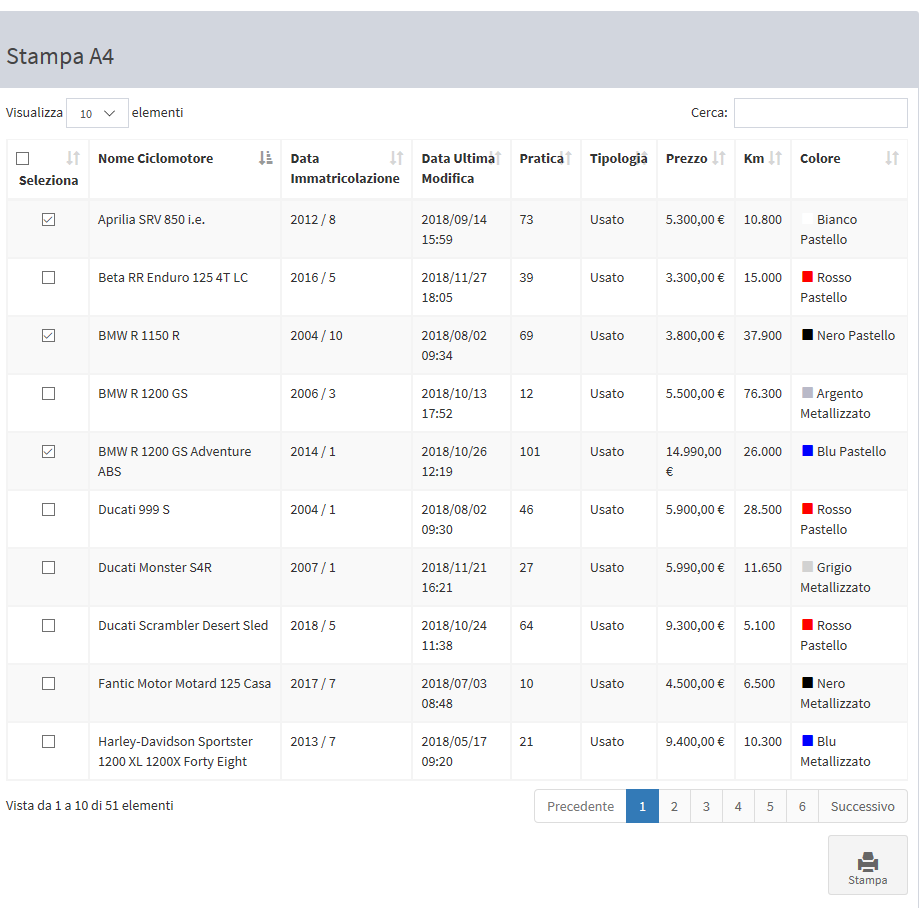Tick the Ducati 999 S row checkbox
The height and width of the screenshot is (908, 919).
pos(48,510)
